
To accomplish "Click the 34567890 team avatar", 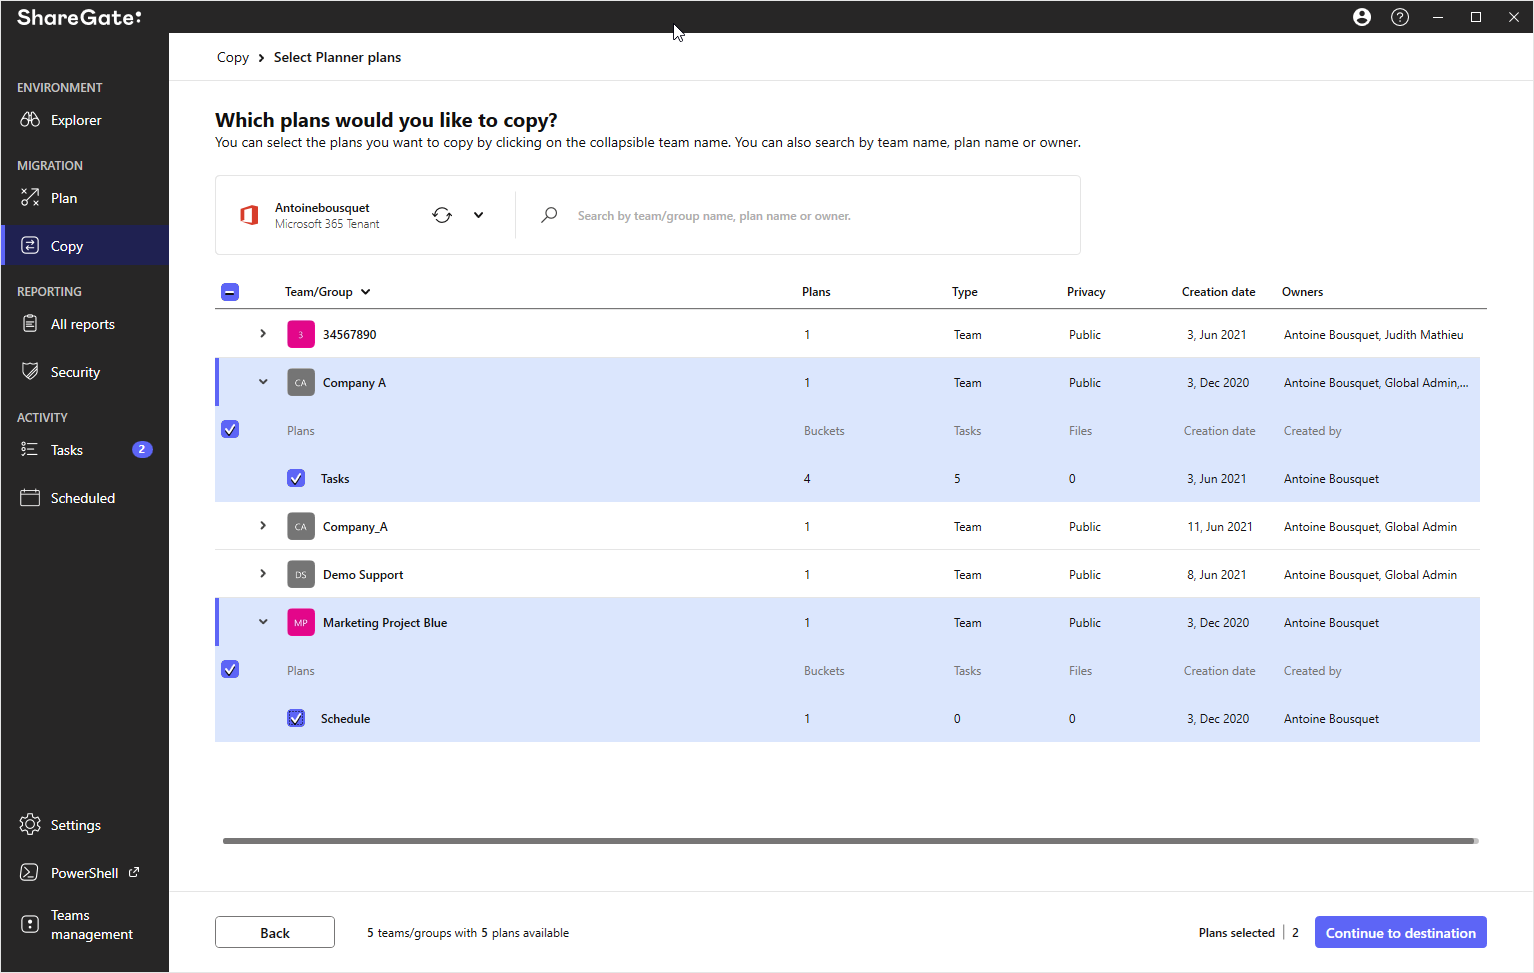I will tap(301, 334).
